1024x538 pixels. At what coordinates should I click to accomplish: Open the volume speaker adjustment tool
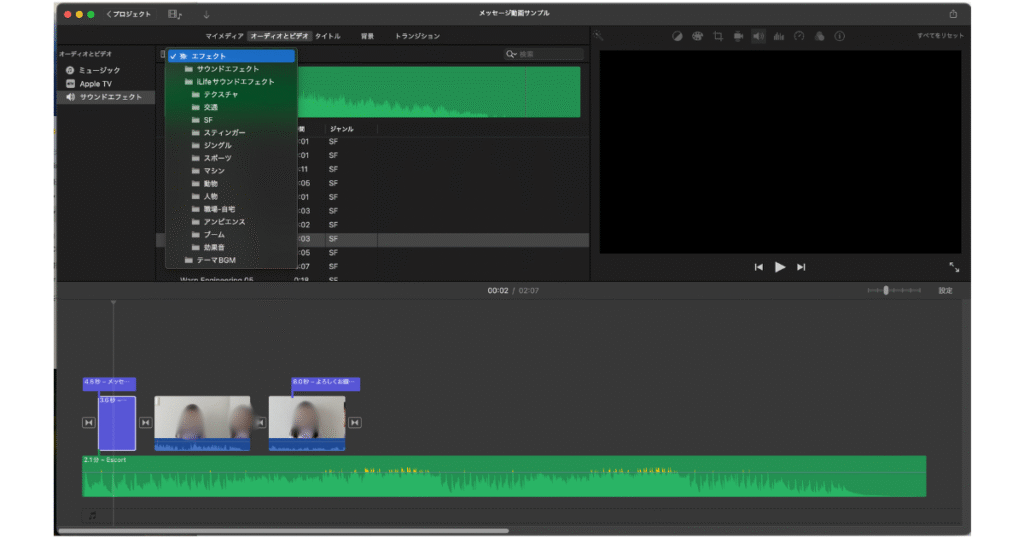(758, 36)
